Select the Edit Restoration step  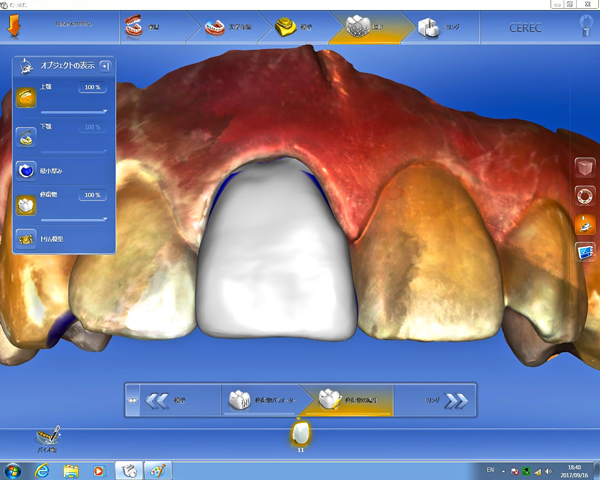click(348, 400)
